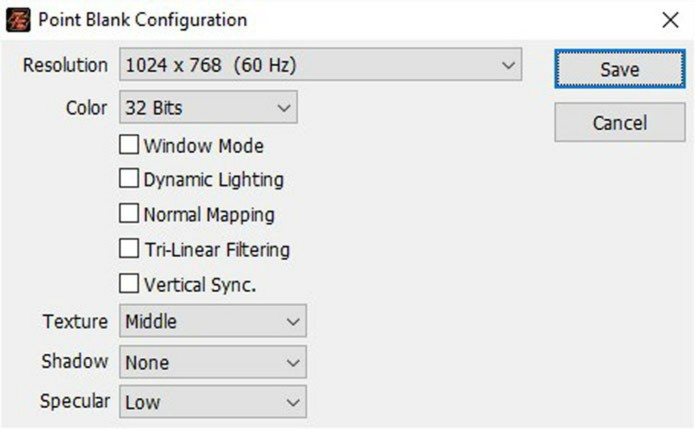Expand the Resolution dropdown chevron arrow
This screenshot has height=429, width=695.
coord(508,66)
